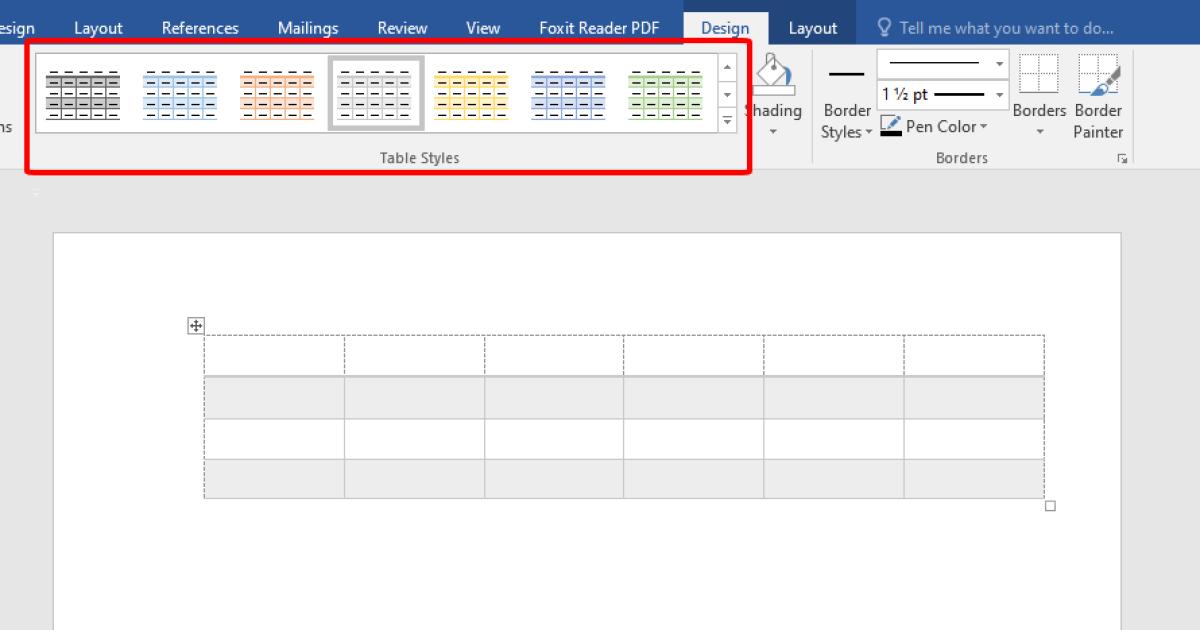
Task: Click the Borders grid icon
Action: coord(1039,75)
